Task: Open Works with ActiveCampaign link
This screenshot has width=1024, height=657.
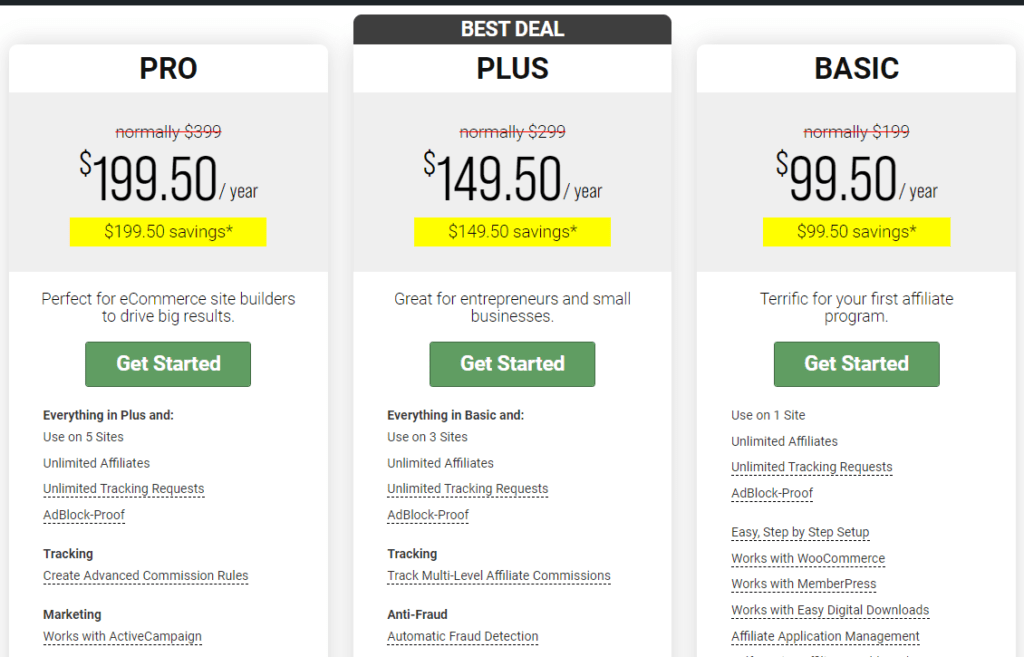Action: click(122, 637)
